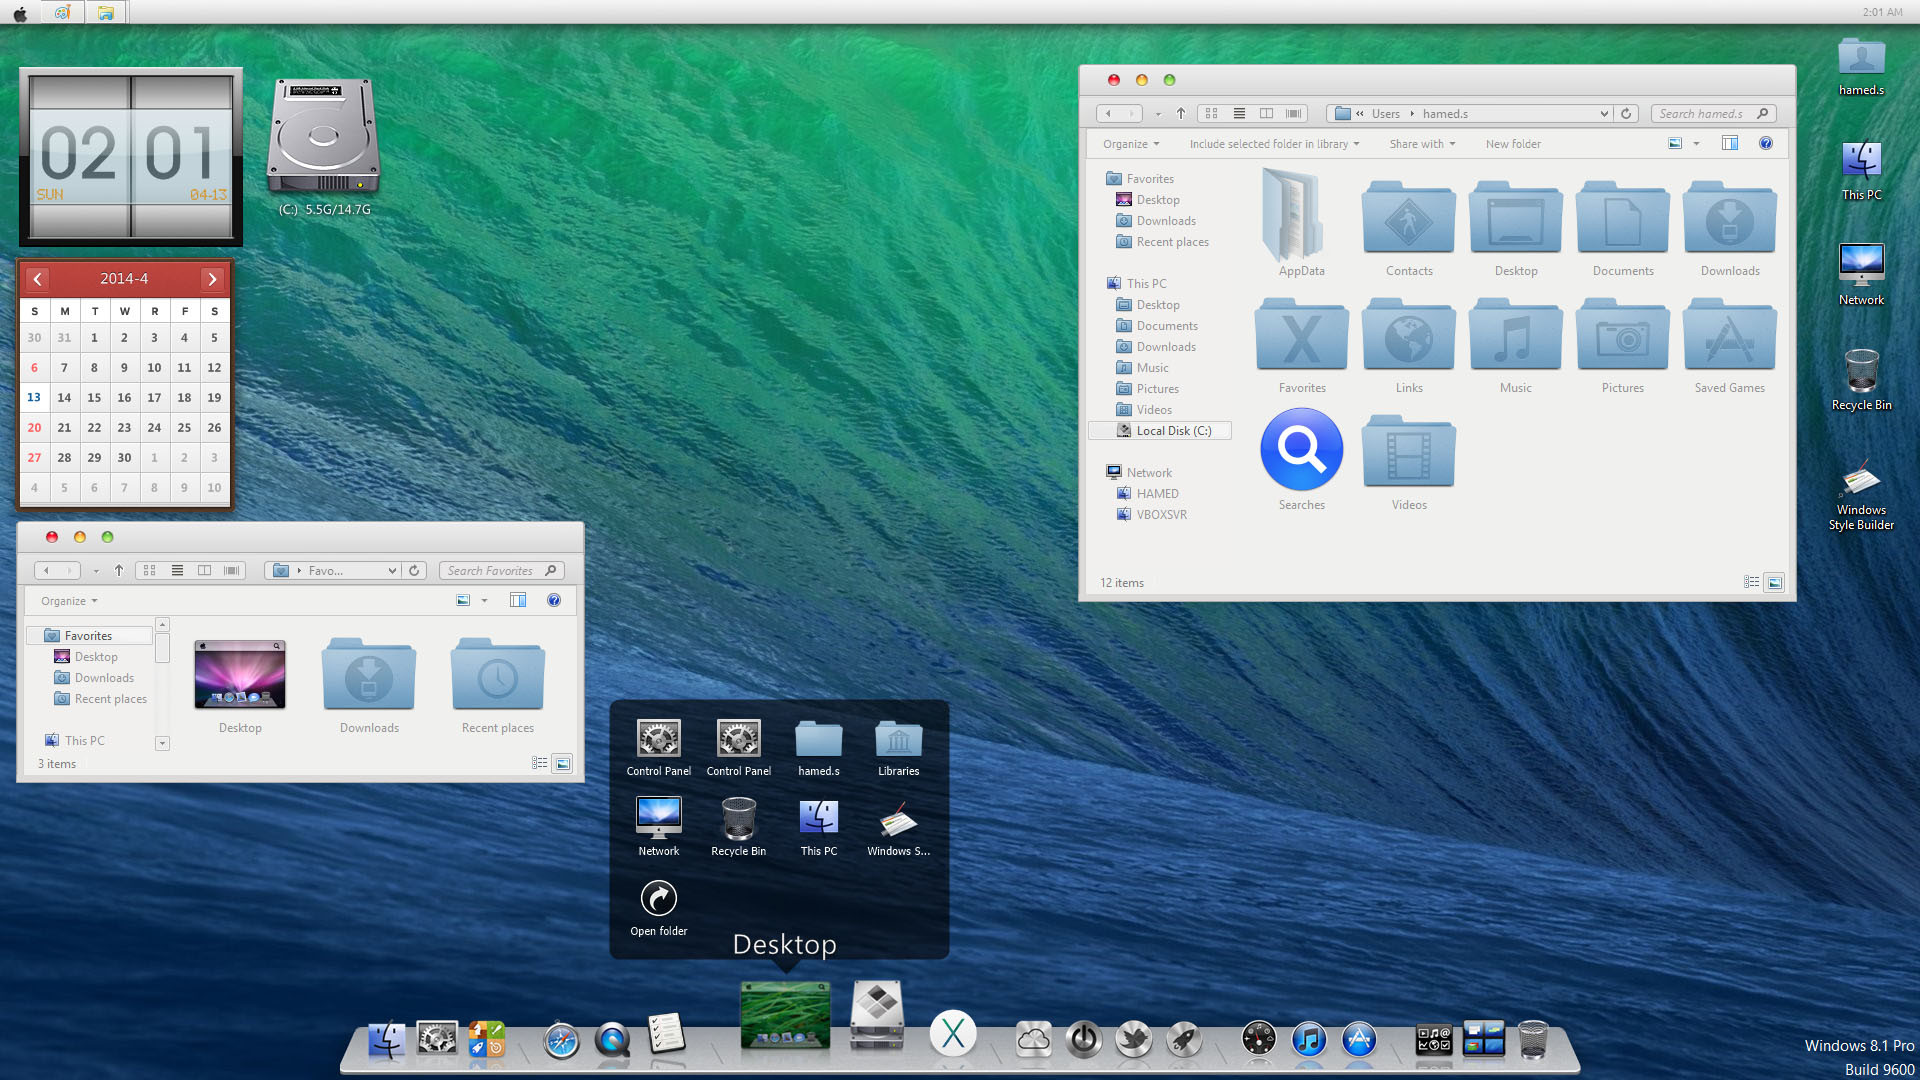
Task: Open the iStat system monitor icon in dock
Action: pyautogui.click(x=1257, y=1038)
